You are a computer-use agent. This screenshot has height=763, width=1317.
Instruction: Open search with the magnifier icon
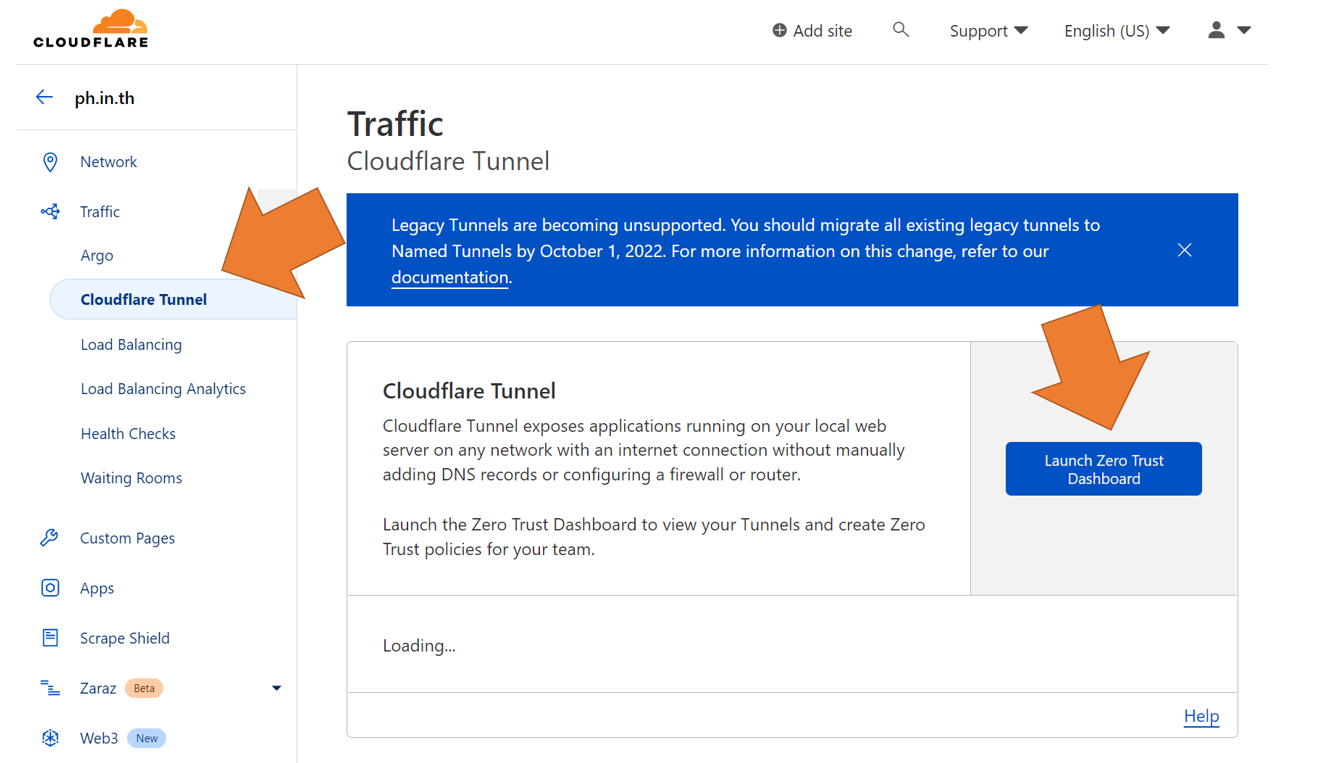point(900,30)
